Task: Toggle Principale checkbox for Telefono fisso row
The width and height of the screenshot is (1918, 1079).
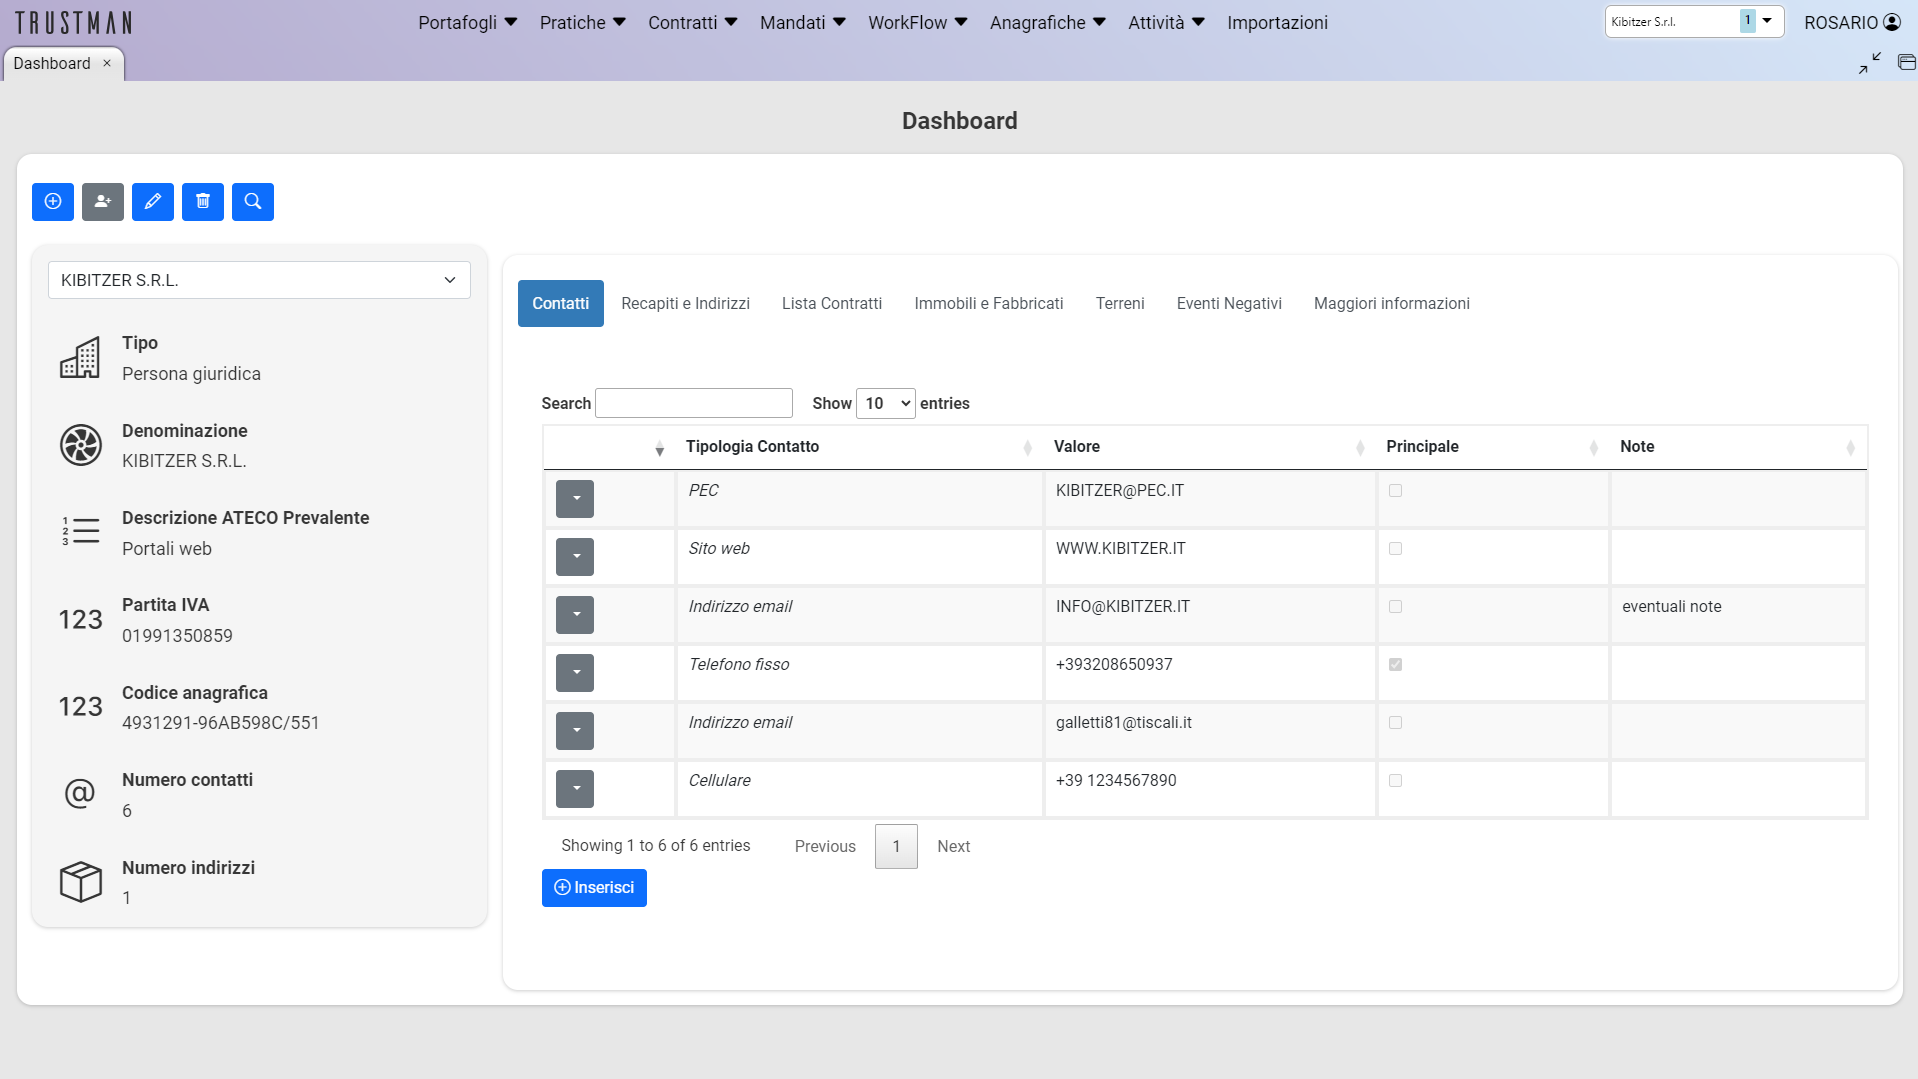Action: coord(1396,665)
